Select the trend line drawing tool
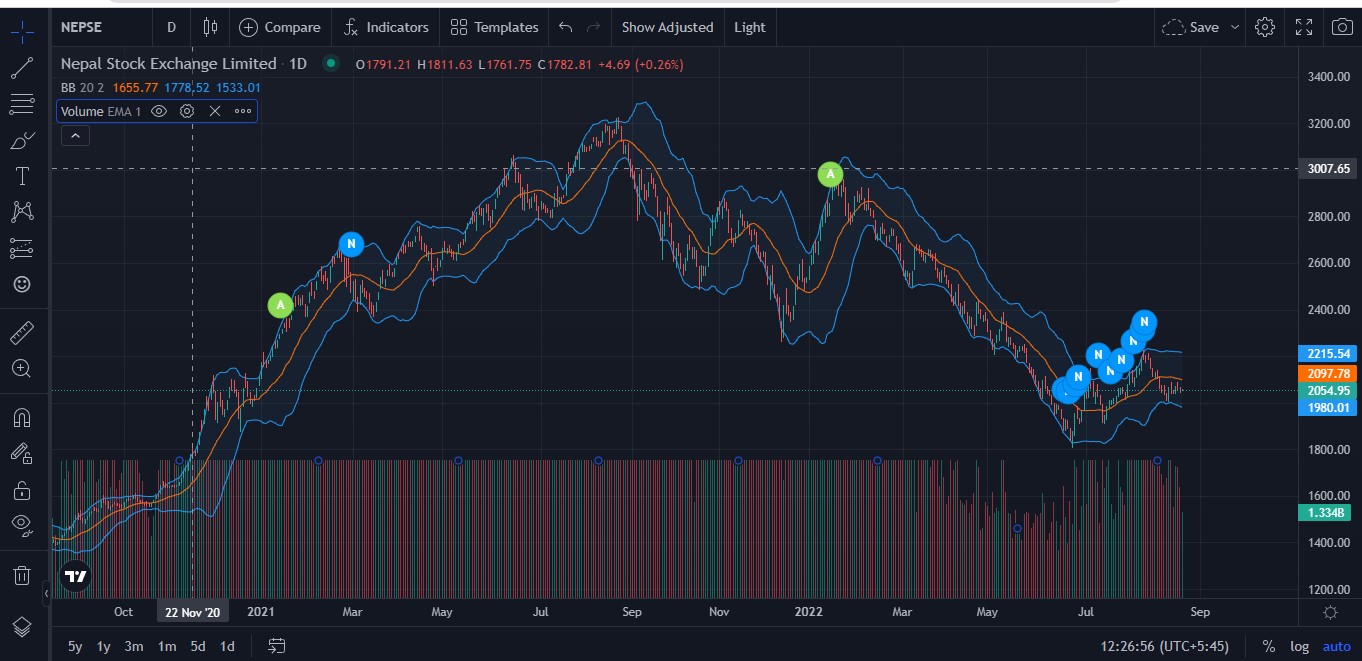This screenshot has height=661, width=1362. tap(22, 68)
